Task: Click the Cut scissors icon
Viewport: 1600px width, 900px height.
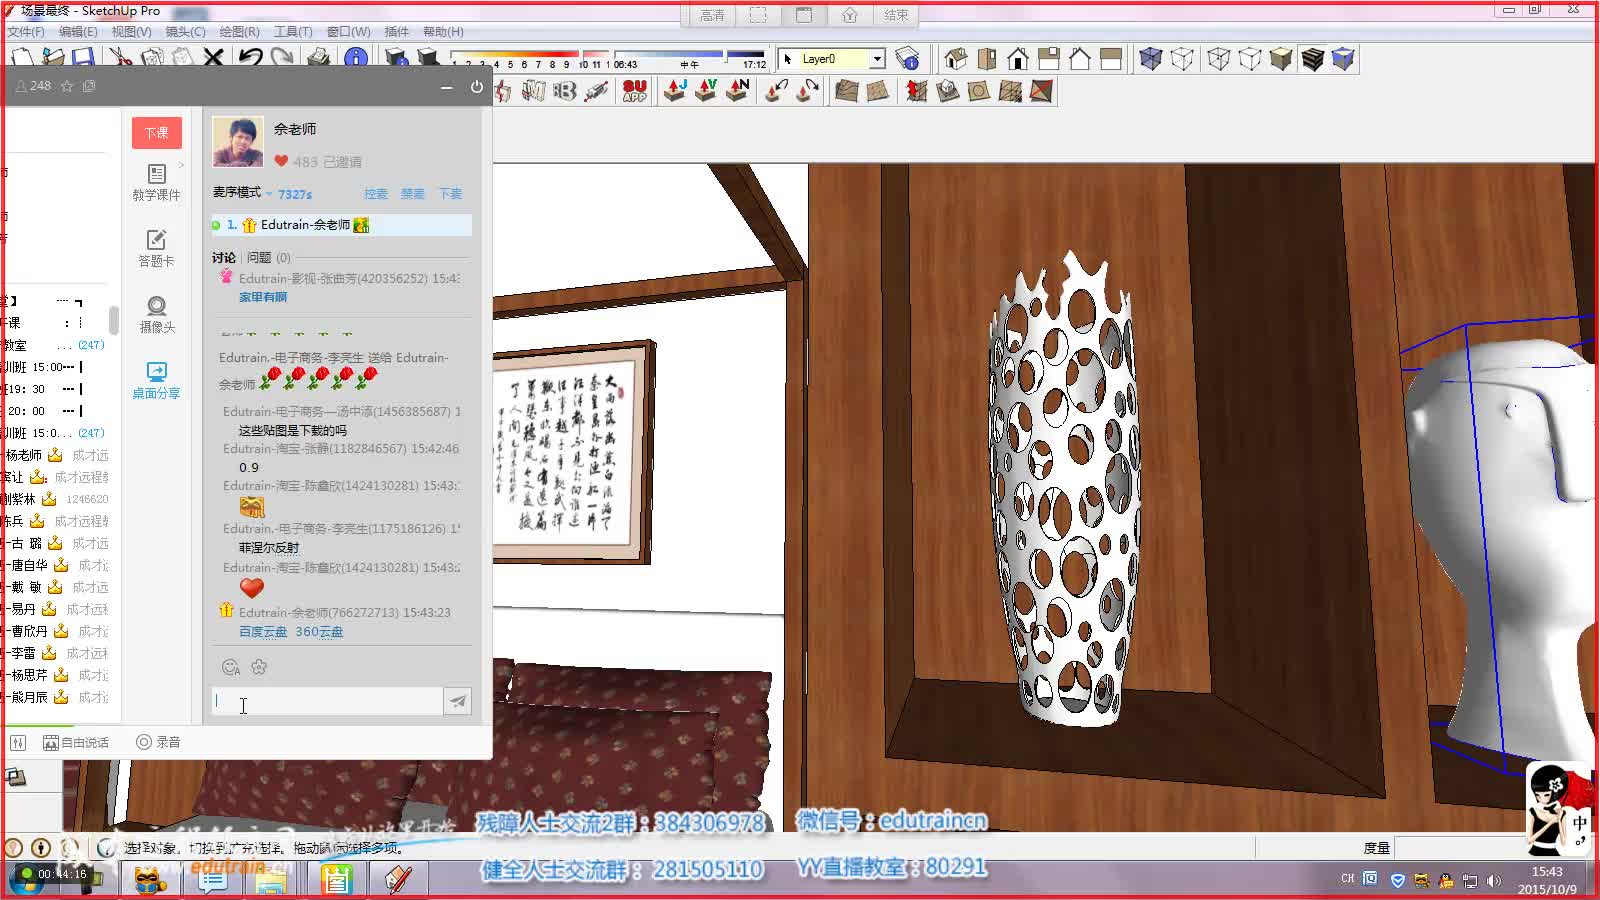Action: 120,58
